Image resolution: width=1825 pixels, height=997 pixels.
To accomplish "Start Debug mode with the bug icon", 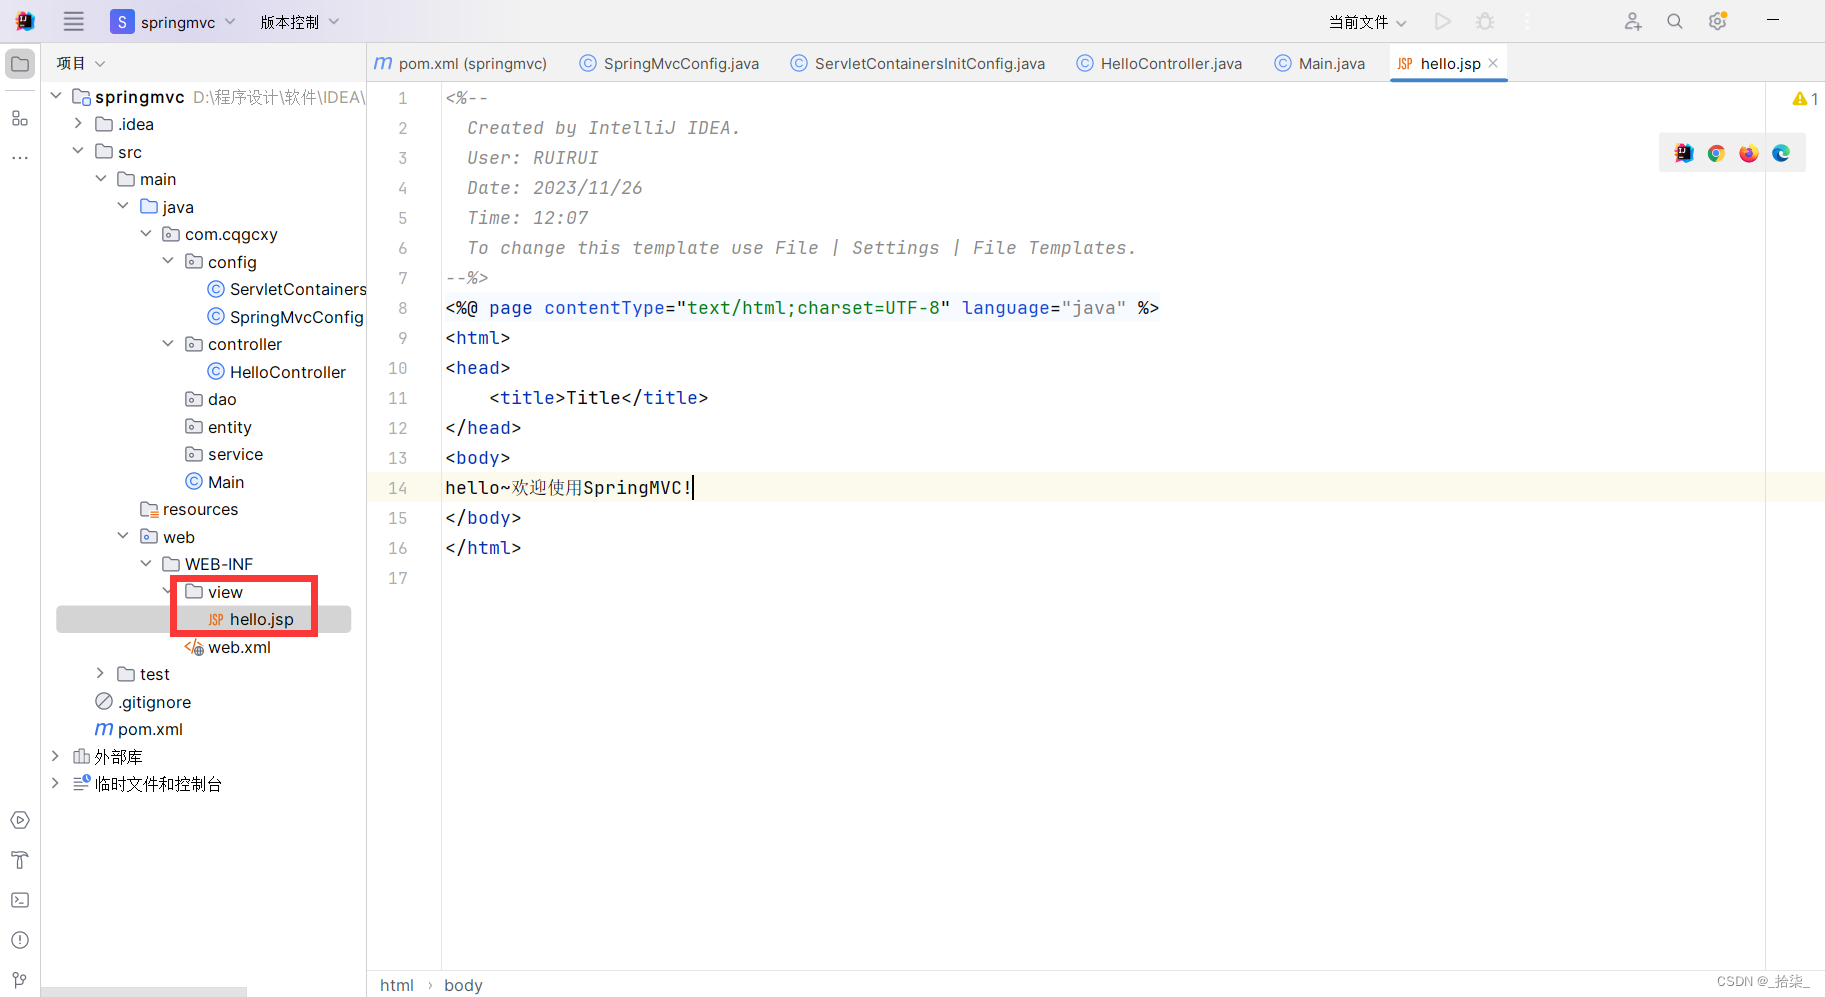I will 1485,20.
